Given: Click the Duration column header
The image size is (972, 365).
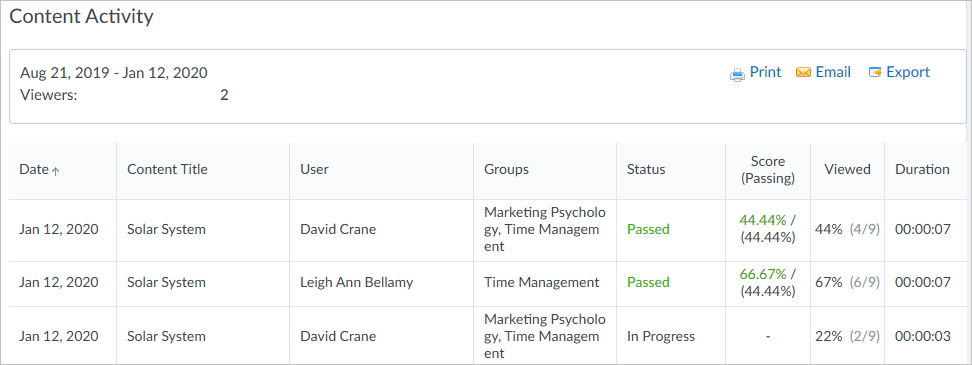Looking at the screenshot, I should 922,170.
